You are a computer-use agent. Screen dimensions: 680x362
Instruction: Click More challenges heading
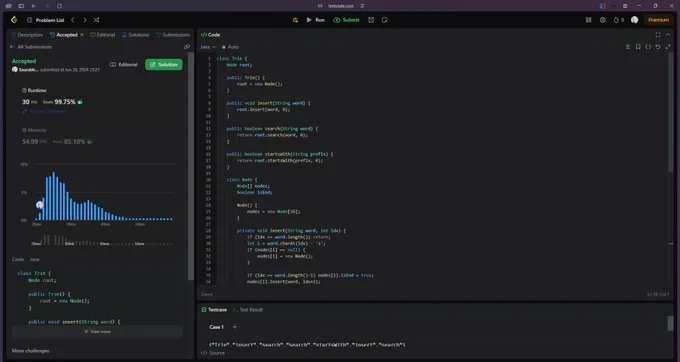tap(30, 351)
